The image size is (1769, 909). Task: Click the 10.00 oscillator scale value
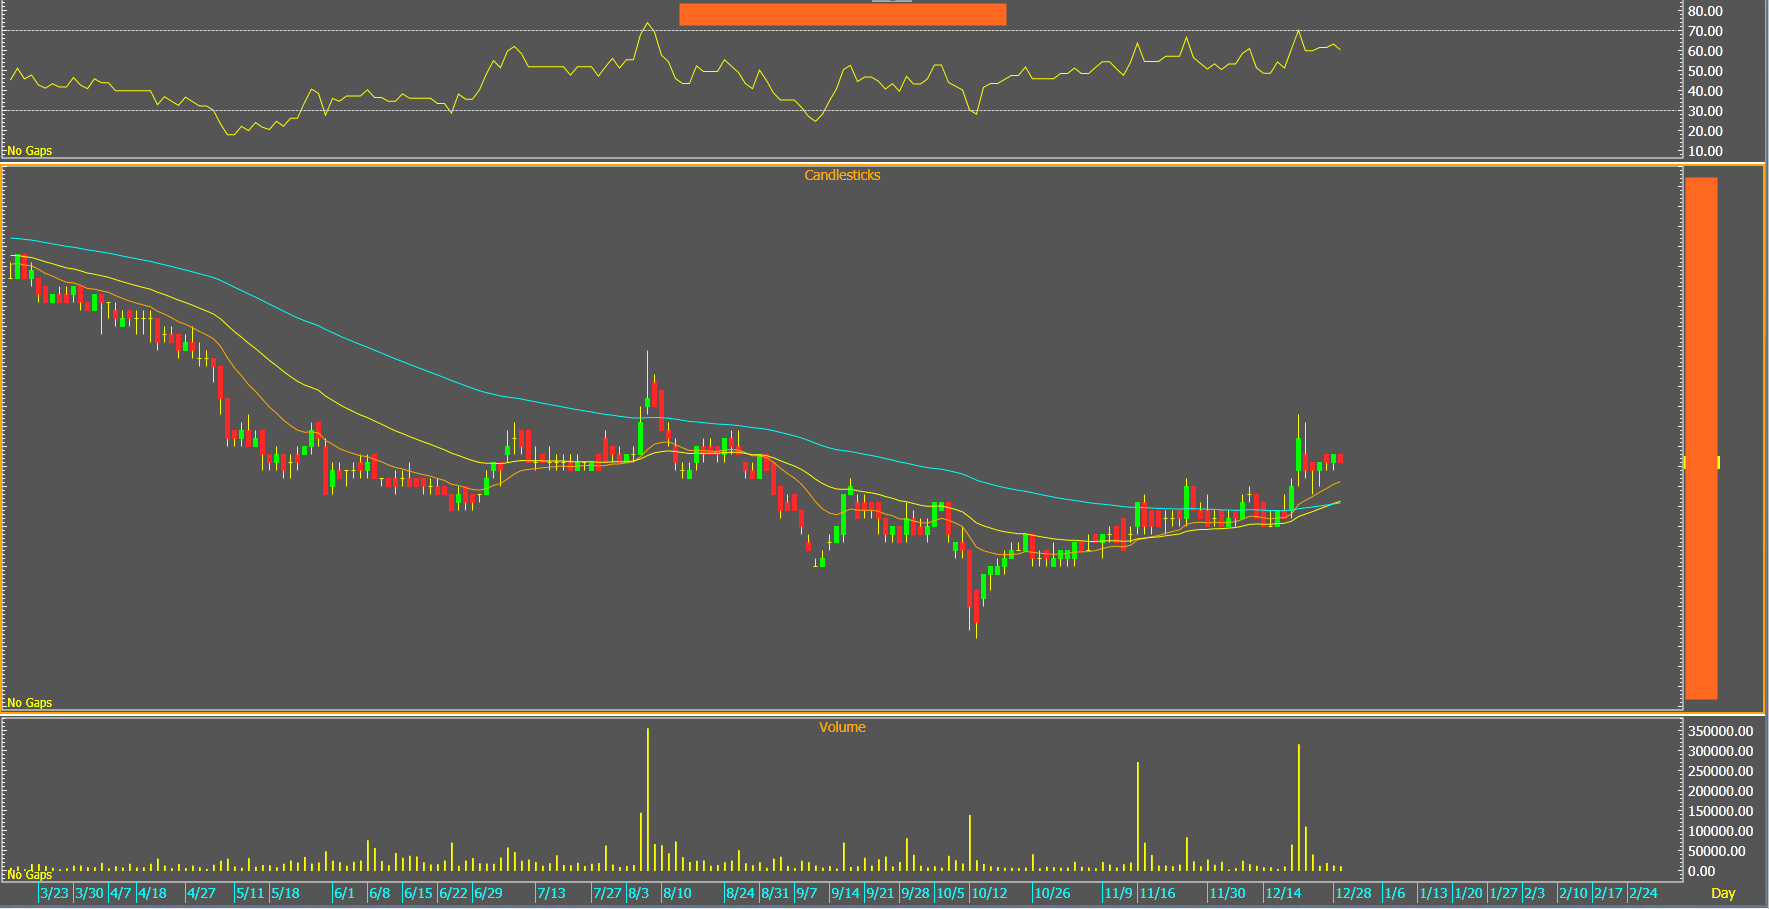tap(1705, 151)
